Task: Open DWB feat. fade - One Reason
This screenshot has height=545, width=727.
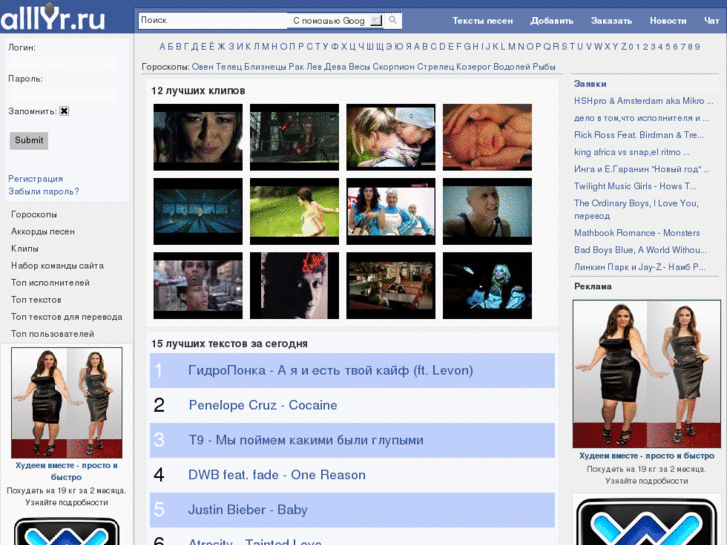Action: (x=277, y=475)
